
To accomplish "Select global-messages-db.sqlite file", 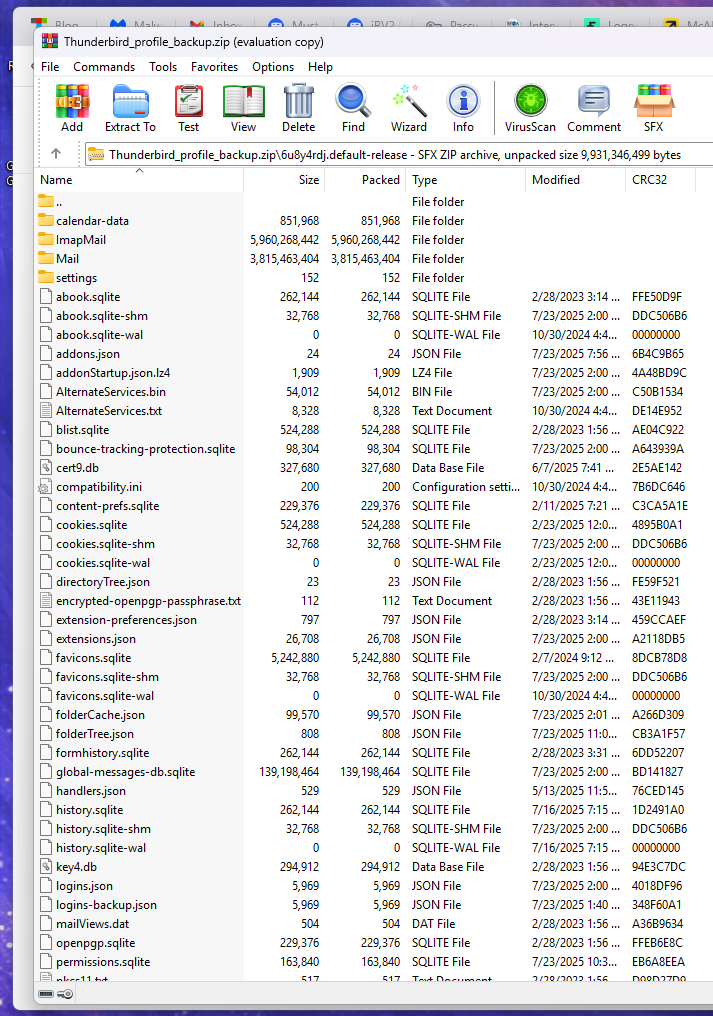I will [117, 772].
